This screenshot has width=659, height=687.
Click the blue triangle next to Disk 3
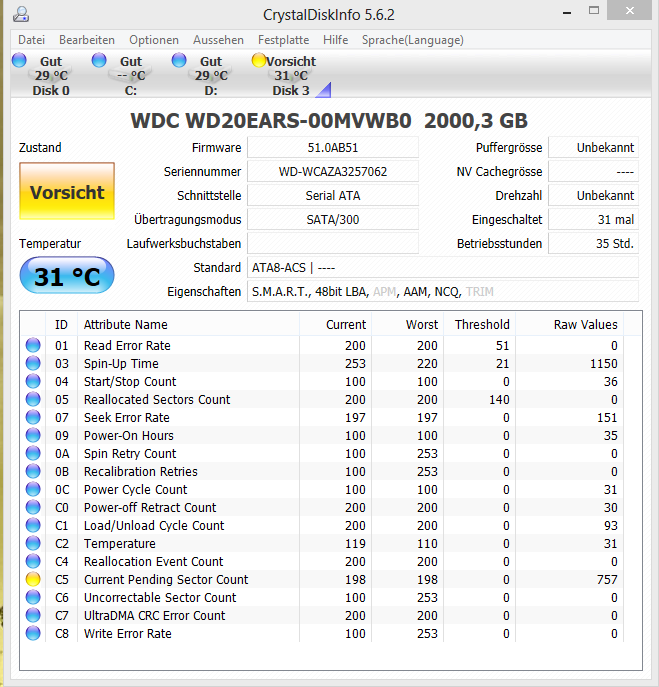click(x=323, y=90)
